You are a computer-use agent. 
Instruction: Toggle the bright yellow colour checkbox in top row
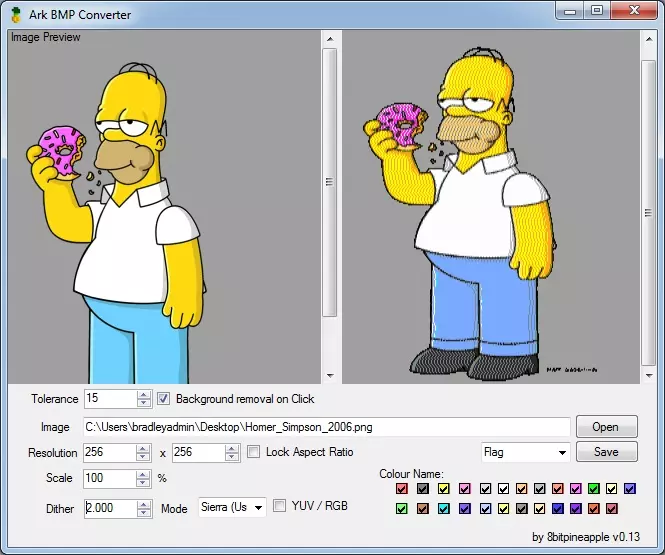(x=444, y=488)
